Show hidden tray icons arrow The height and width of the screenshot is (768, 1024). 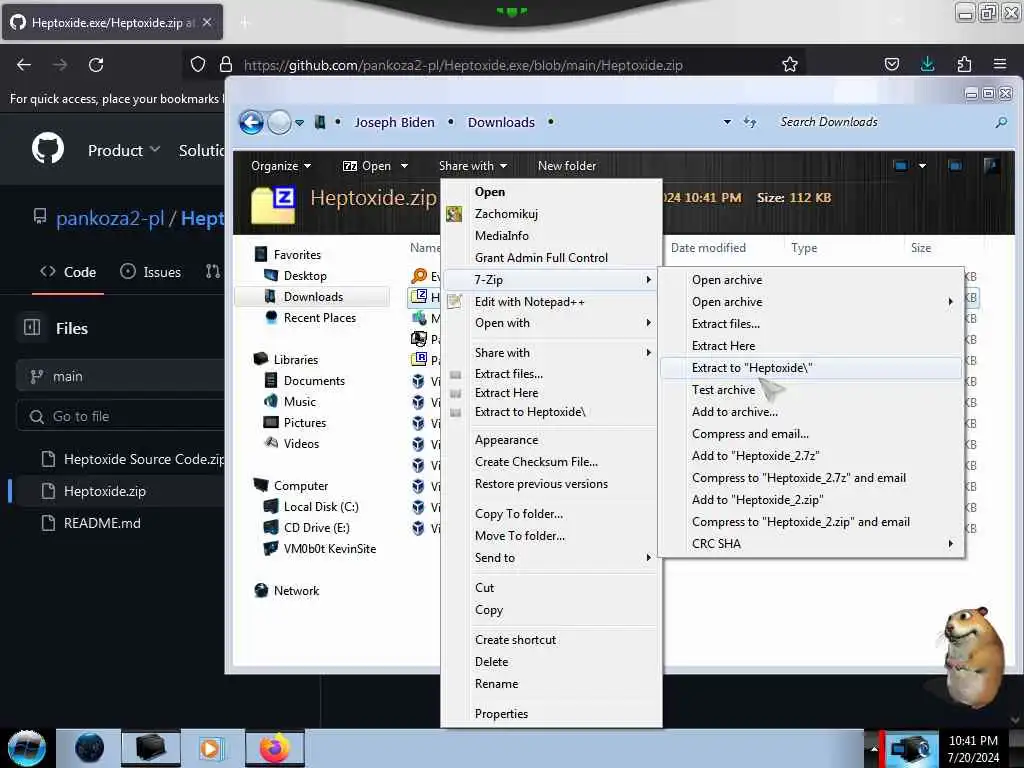coord(873,748)
